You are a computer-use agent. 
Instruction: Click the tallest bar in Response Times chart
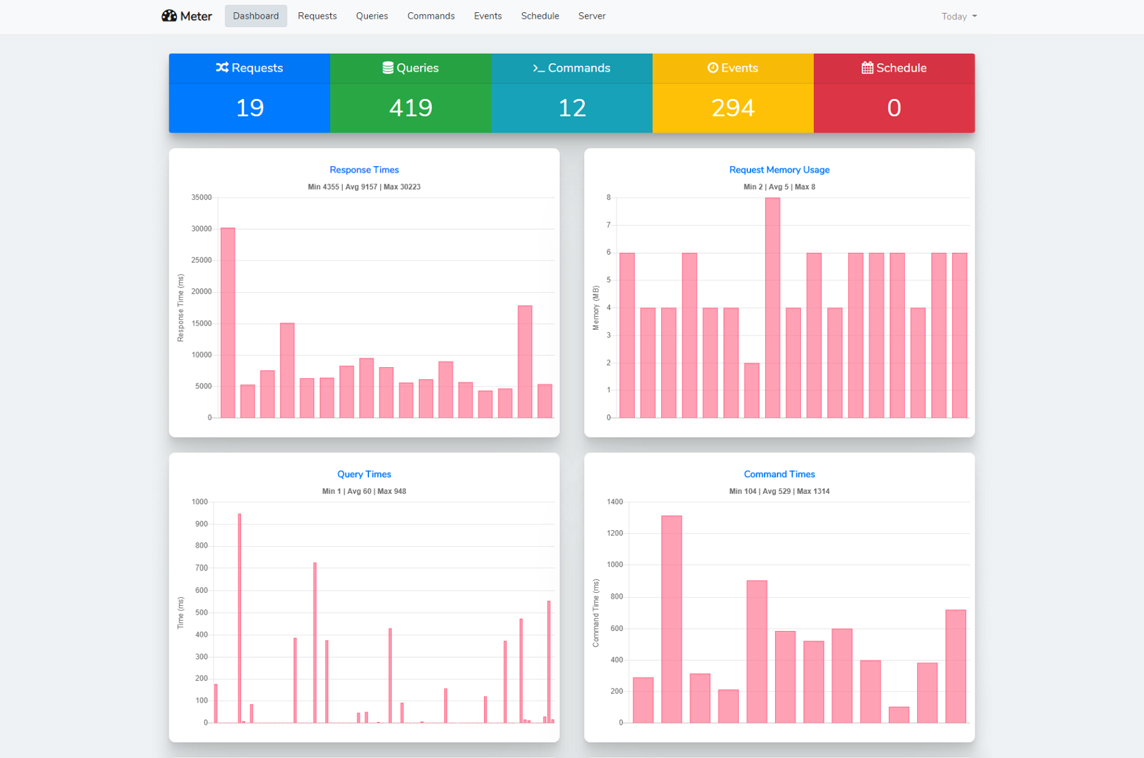click(228, 322)
